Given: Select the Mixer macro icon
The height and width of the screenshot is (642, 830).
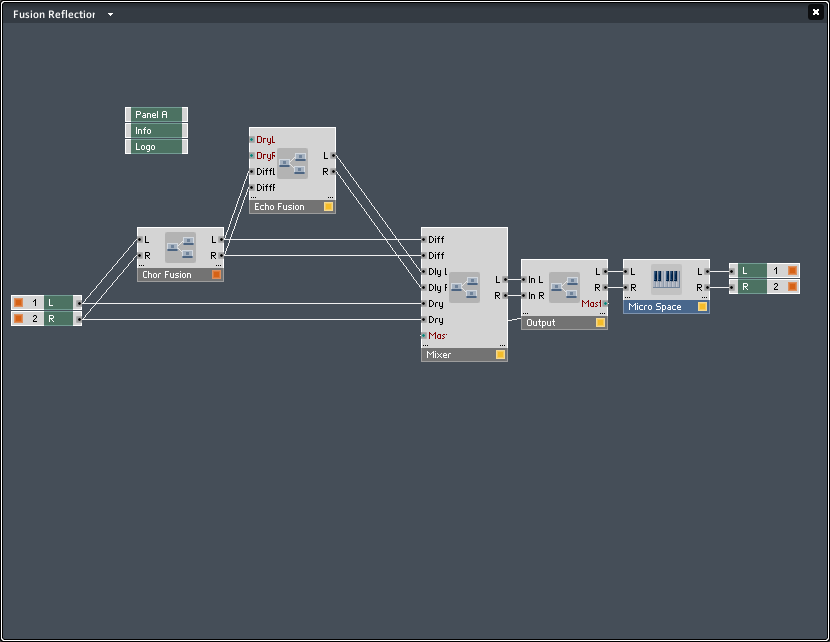Looking at the screenshot, I should click(x=464, y=287).
